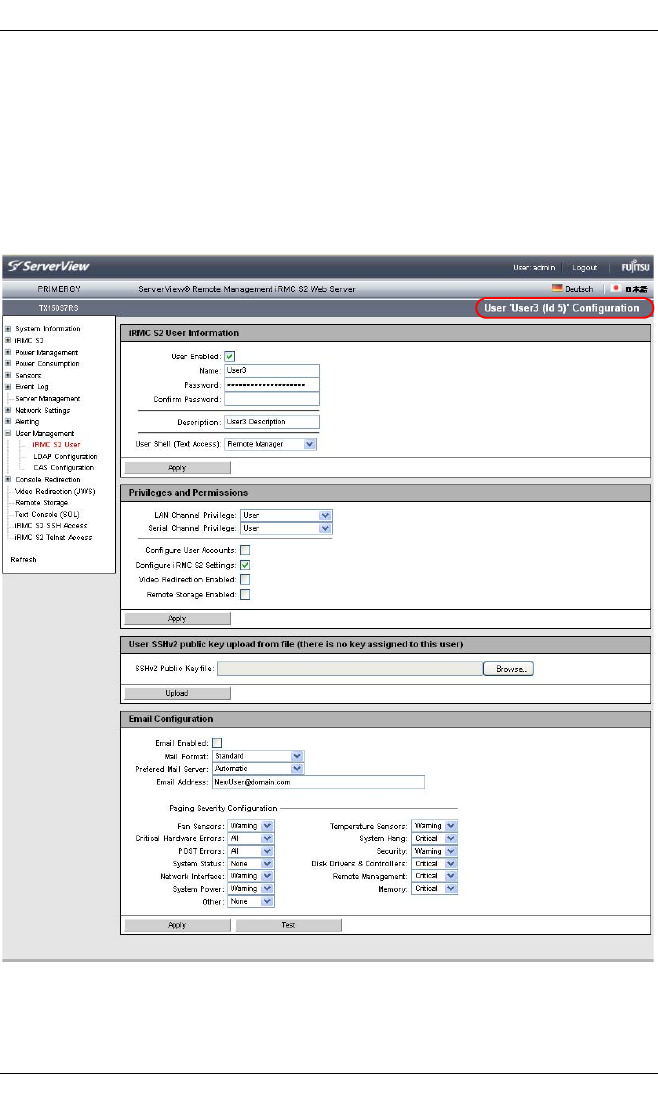The image size is (658, 1105).
Task: Open Server Management page
Action: 47,399
